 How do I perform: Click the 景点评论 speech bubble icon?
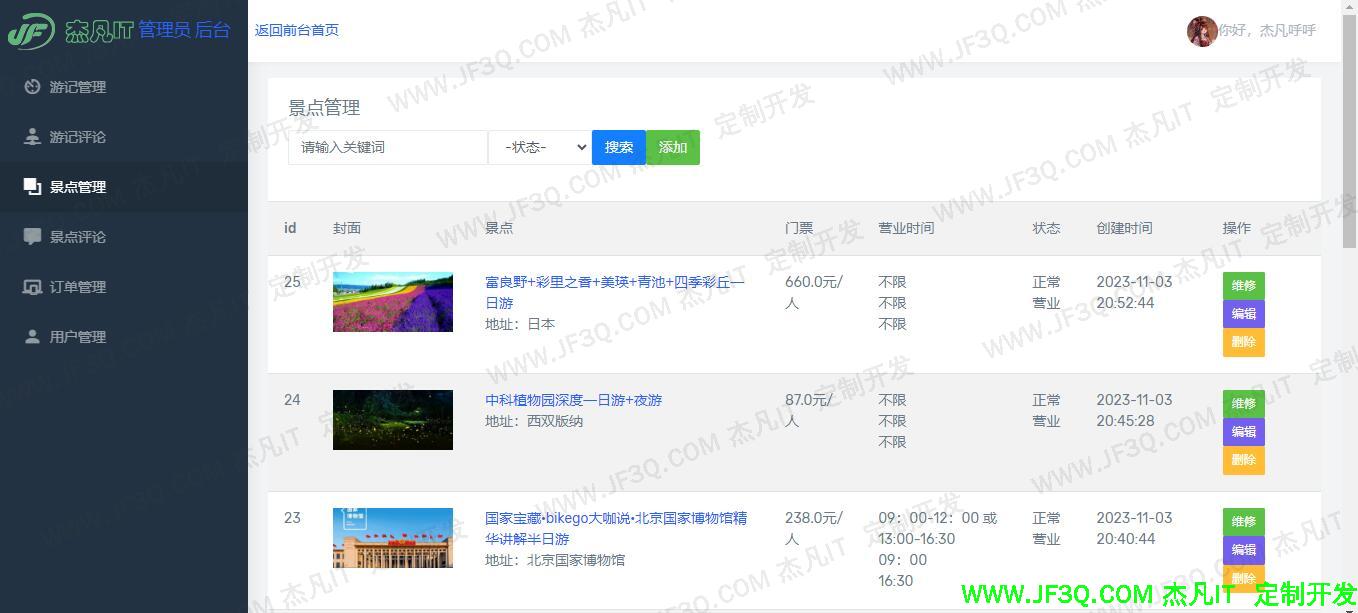click(x=32, y=237)
